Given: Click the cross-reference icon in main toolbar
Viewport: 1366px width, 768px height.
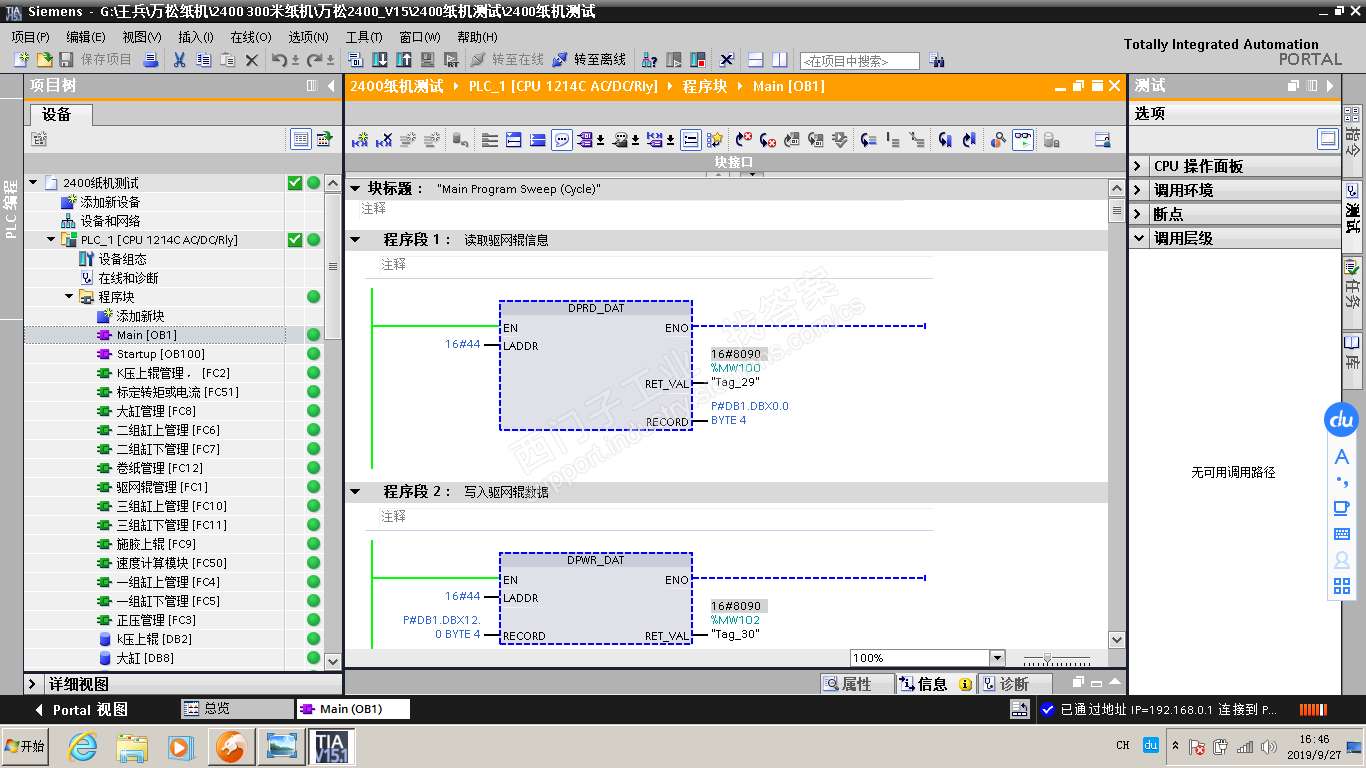Looking at the screenshot, I should click(x=727, y=60).
